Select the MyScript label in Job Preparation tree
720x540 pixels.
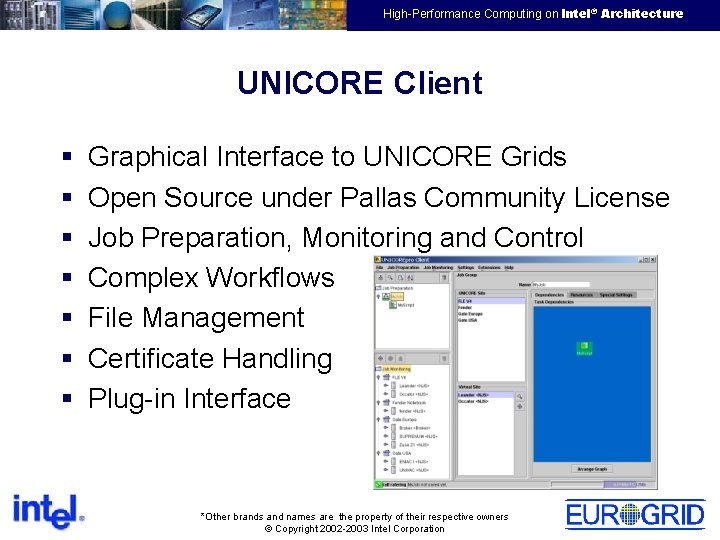[406, 305]
